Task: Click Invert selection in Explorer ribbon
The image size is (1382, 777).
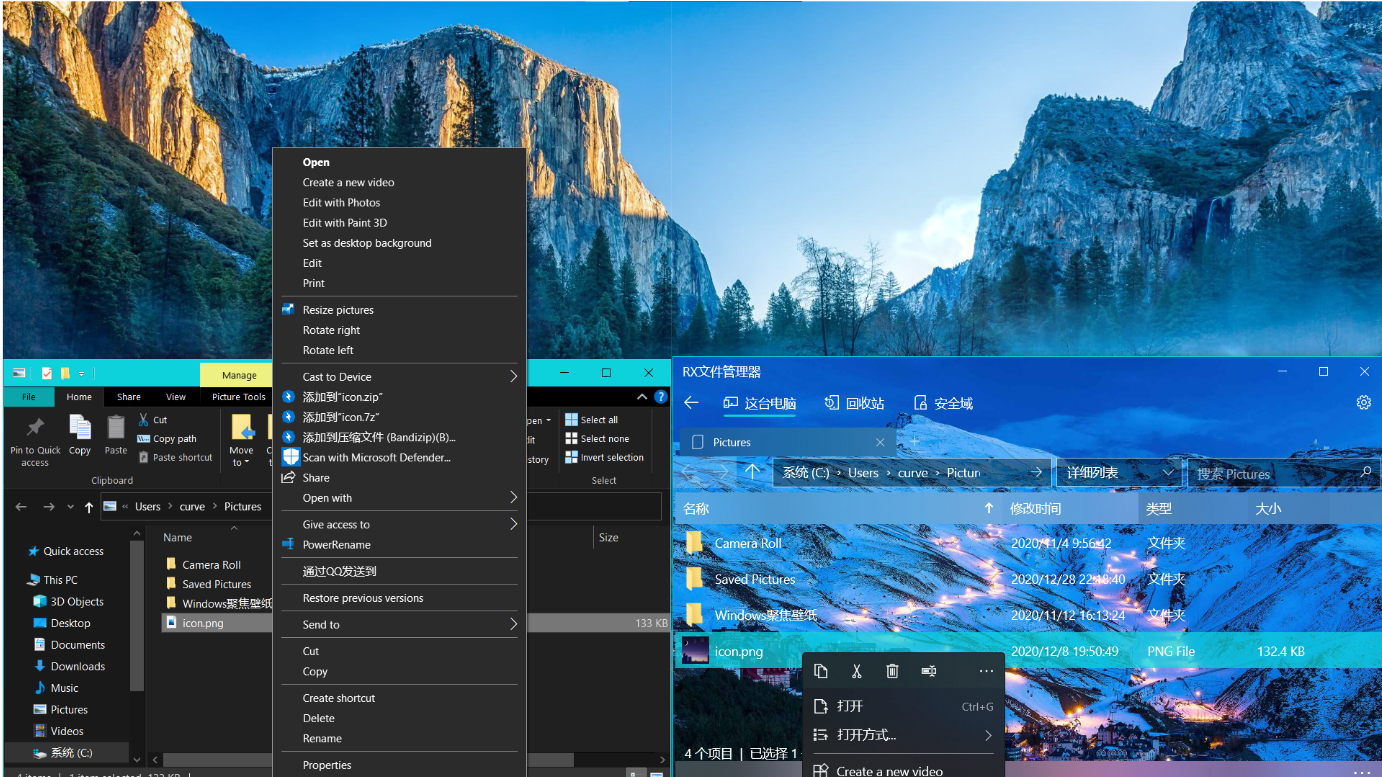Action: (x=604, y=458)
